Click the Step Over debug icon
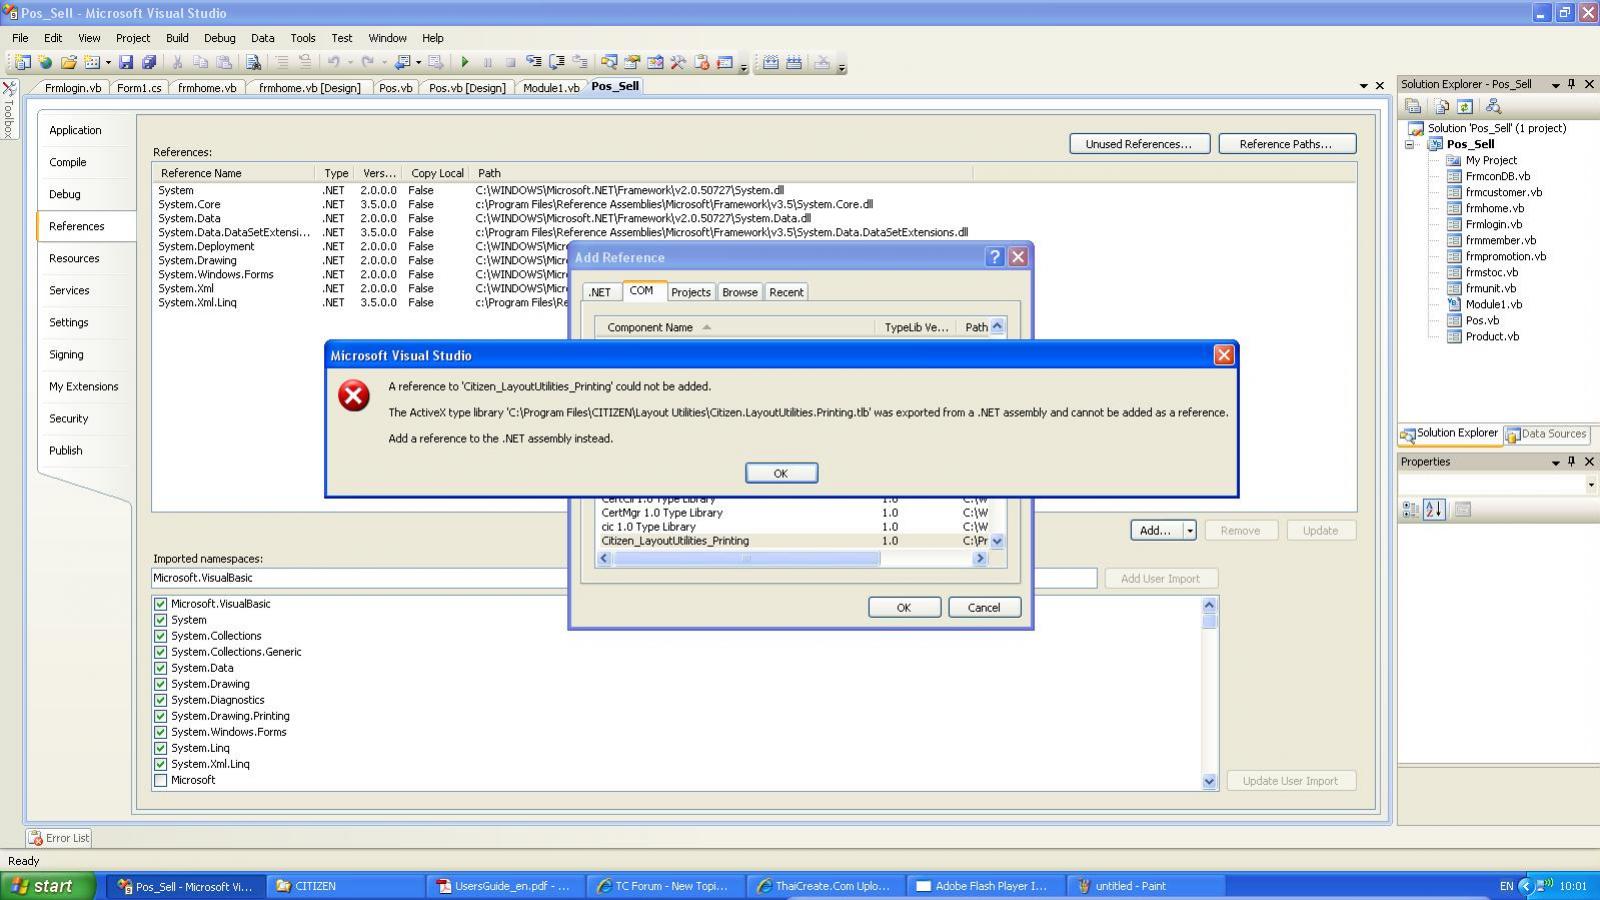The height and width of the screenshot is (900, 1600). (x=557, y=62)
